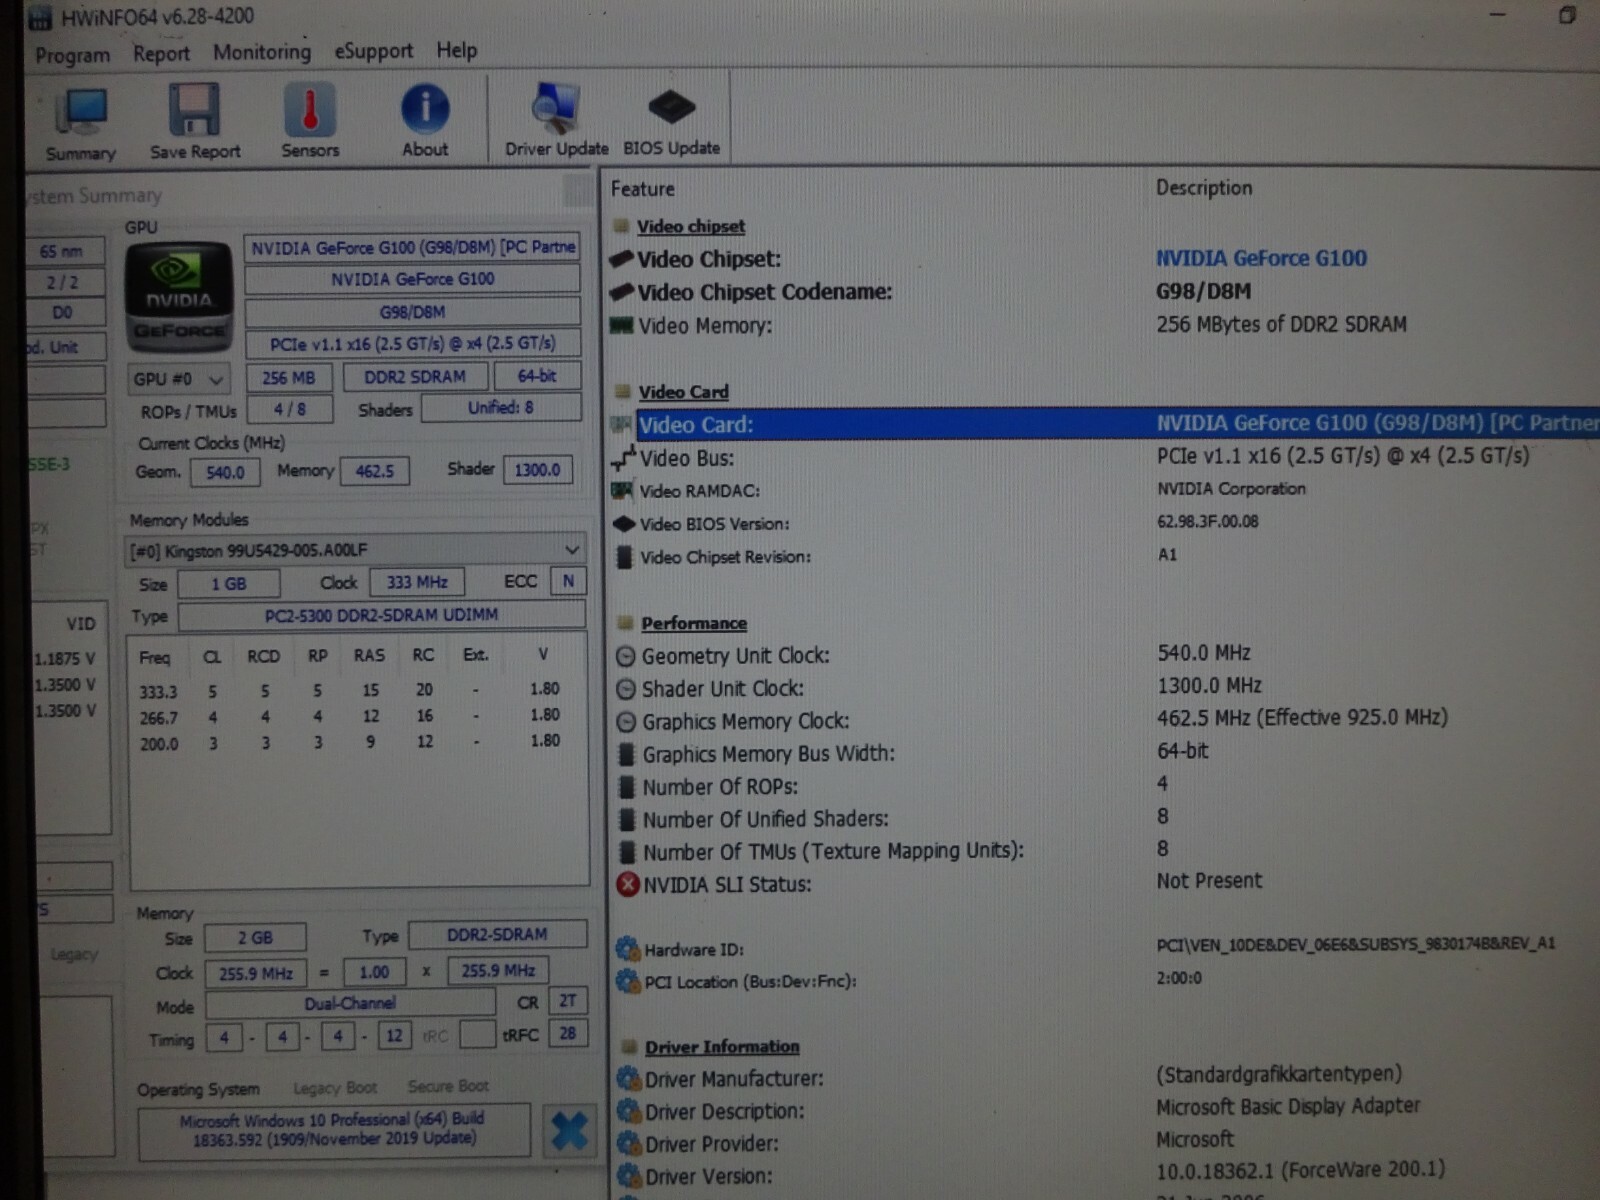Click the ECC indicator showing N

[x=567, y=581]
